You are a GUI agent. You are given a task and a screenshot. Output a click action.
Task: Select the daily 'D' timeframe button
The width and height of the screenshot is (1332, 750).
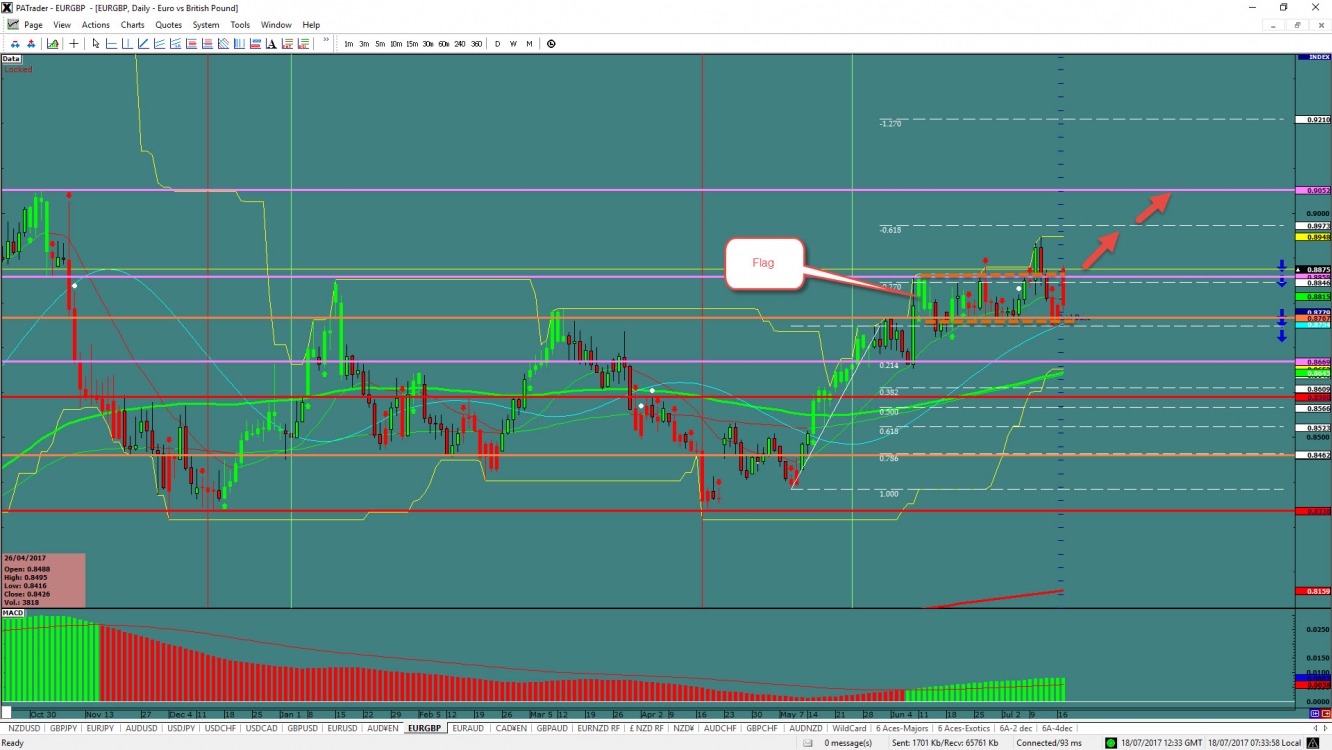click(497, 44)
